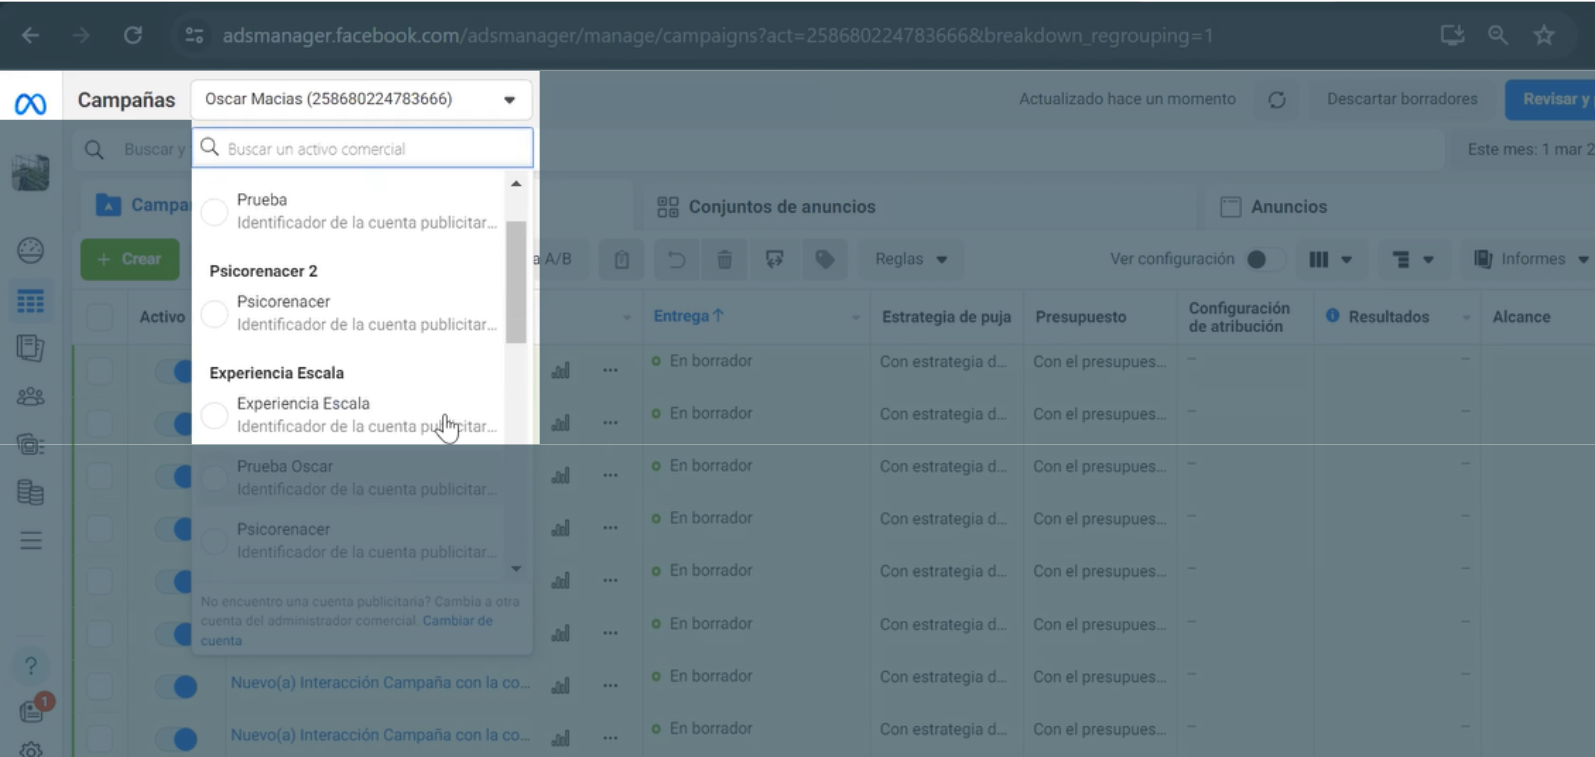The image size is (1595, 757).
Task: Open the Reglas dropdown
Action: [911, 260]
